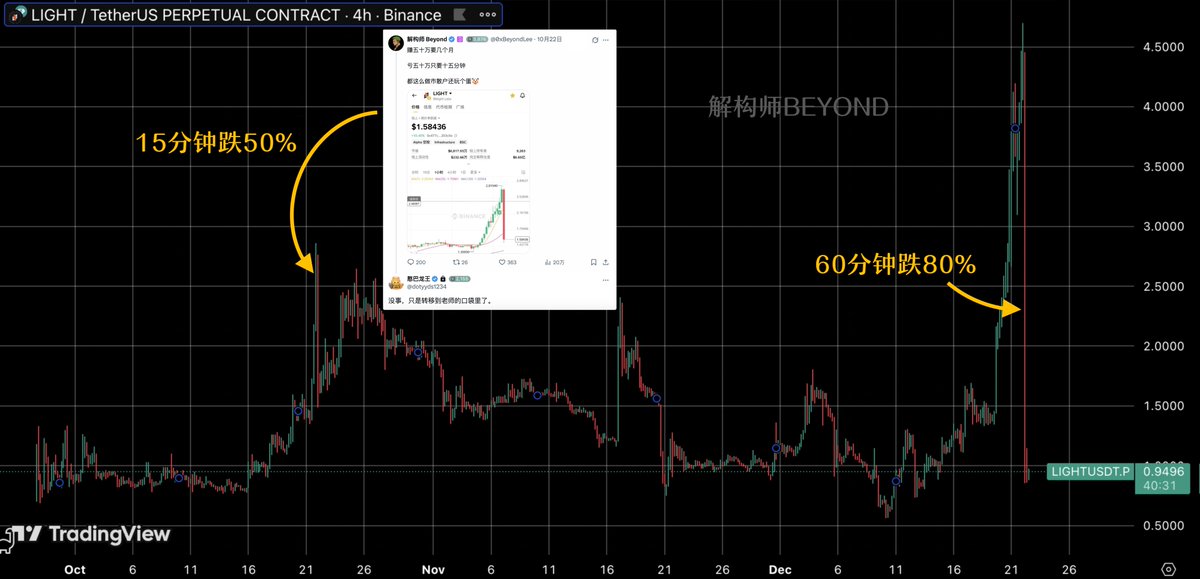Click the 0.5000 price axis label
Screen dimensions: 1200x579
(x=1162, y=525)
